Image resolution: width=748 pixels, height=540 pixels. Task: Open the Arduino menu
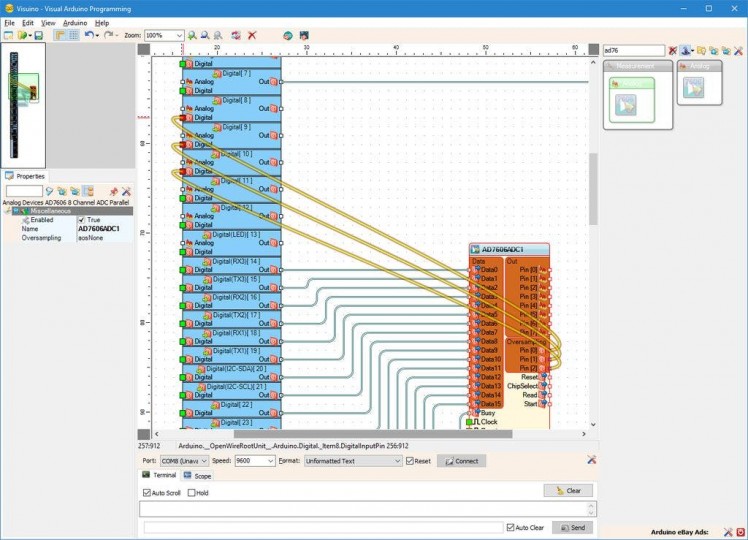coord(75,22)
